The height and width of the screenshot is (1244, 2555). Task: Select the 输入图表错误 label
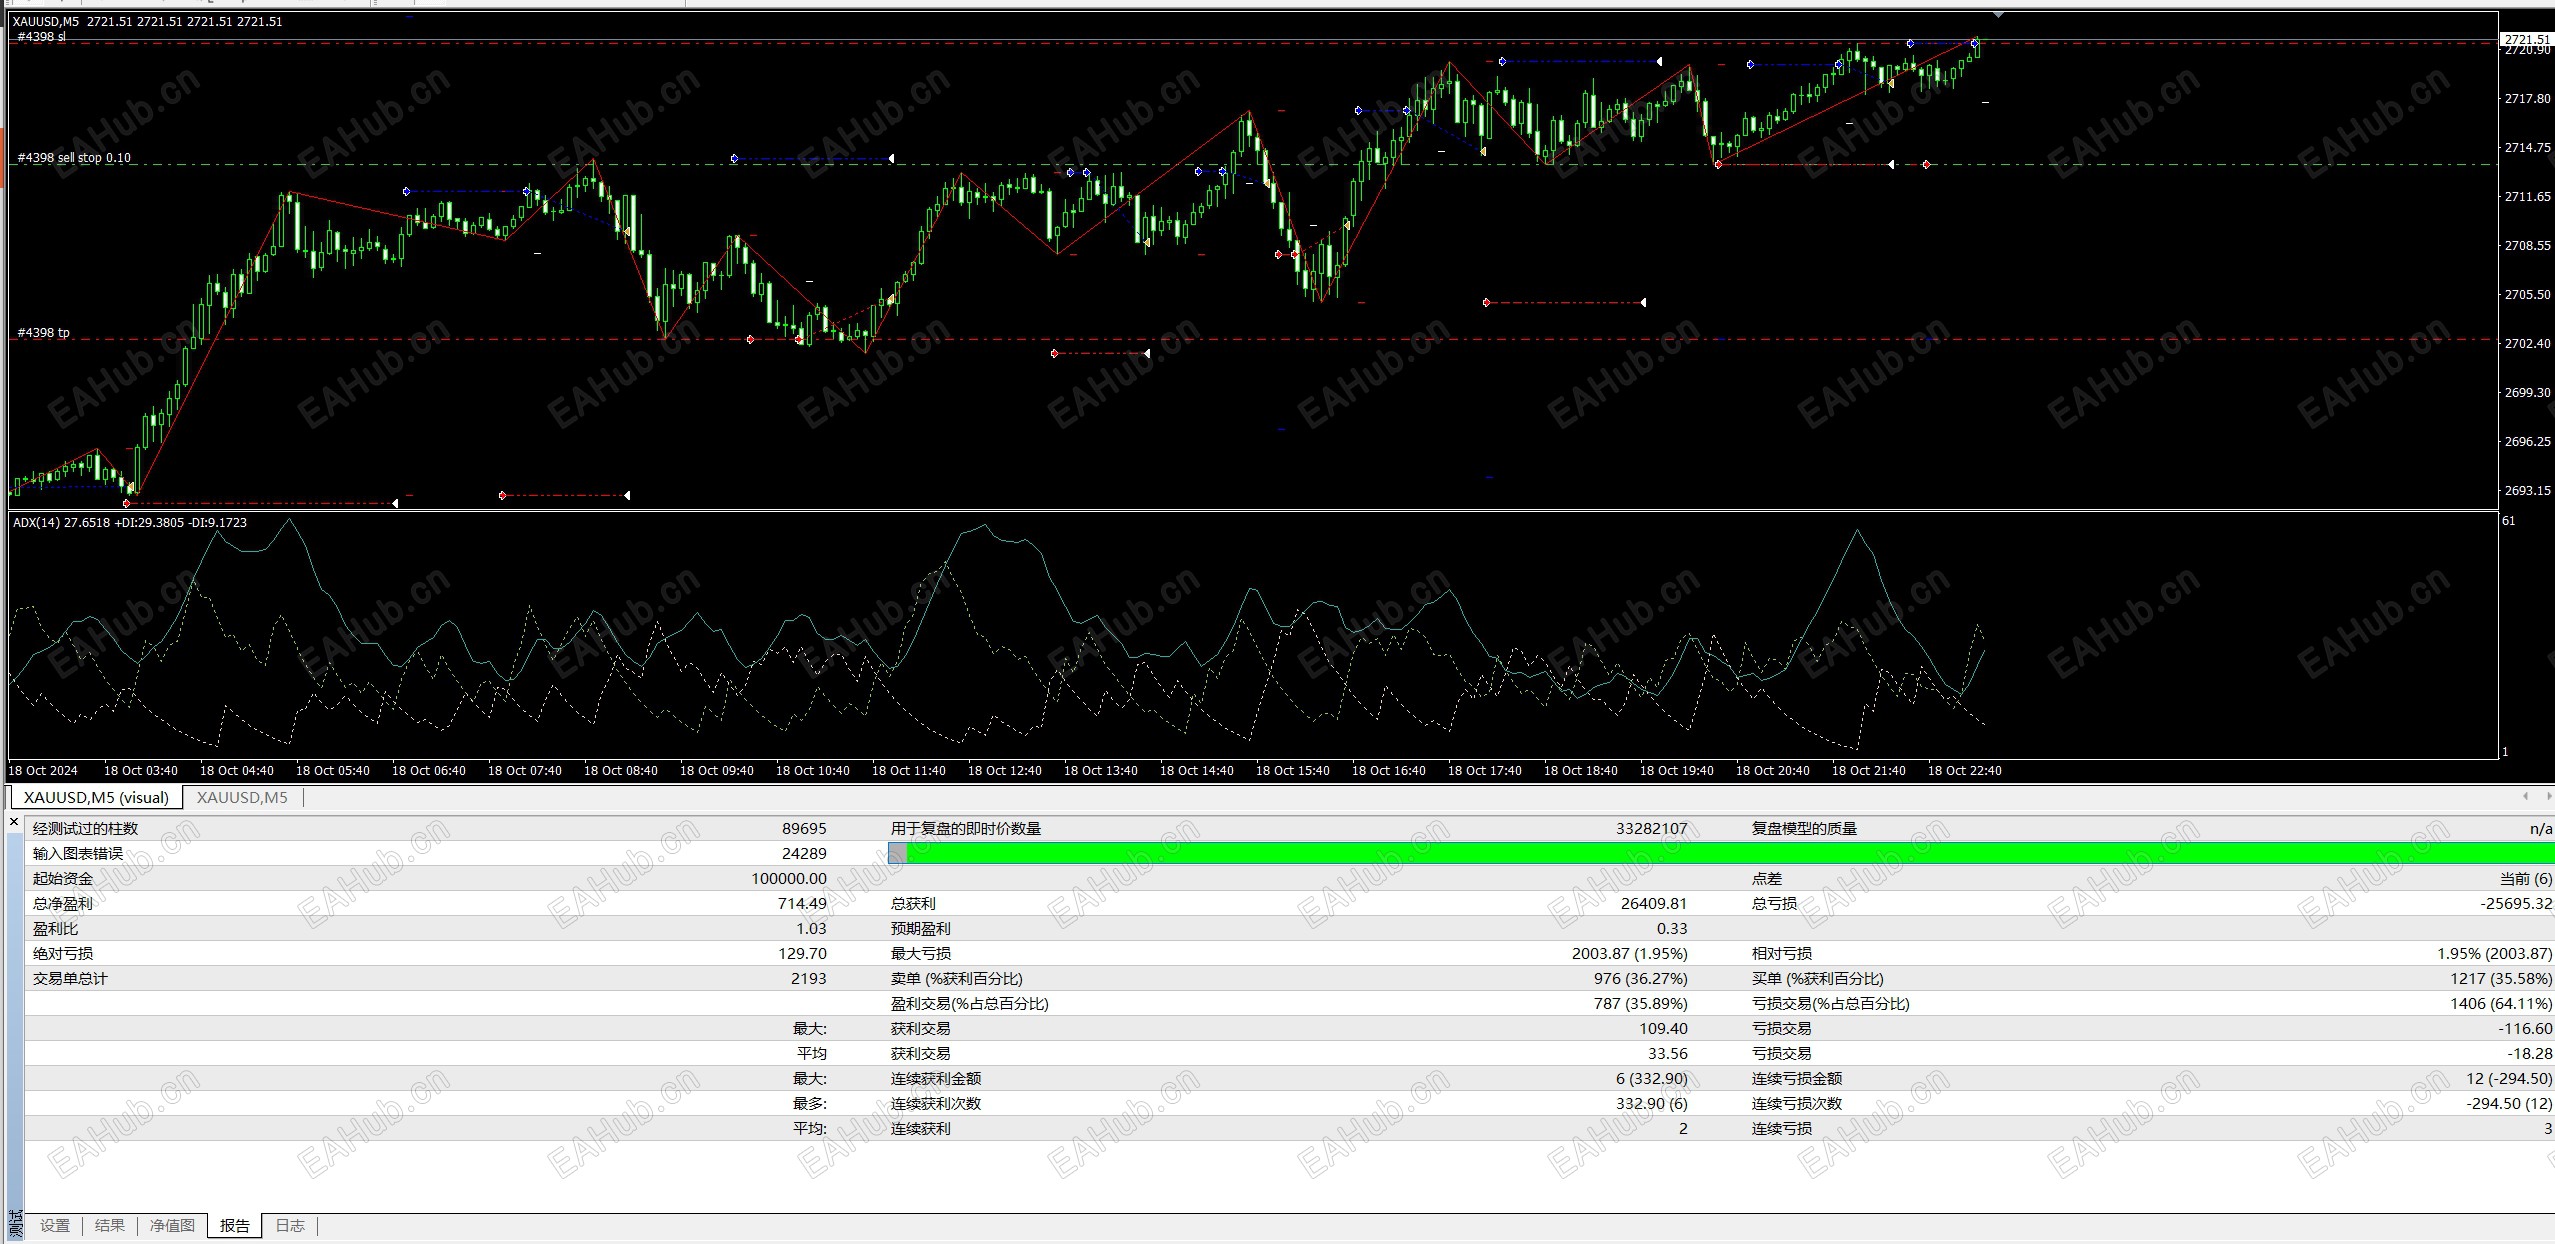[78, 853]
